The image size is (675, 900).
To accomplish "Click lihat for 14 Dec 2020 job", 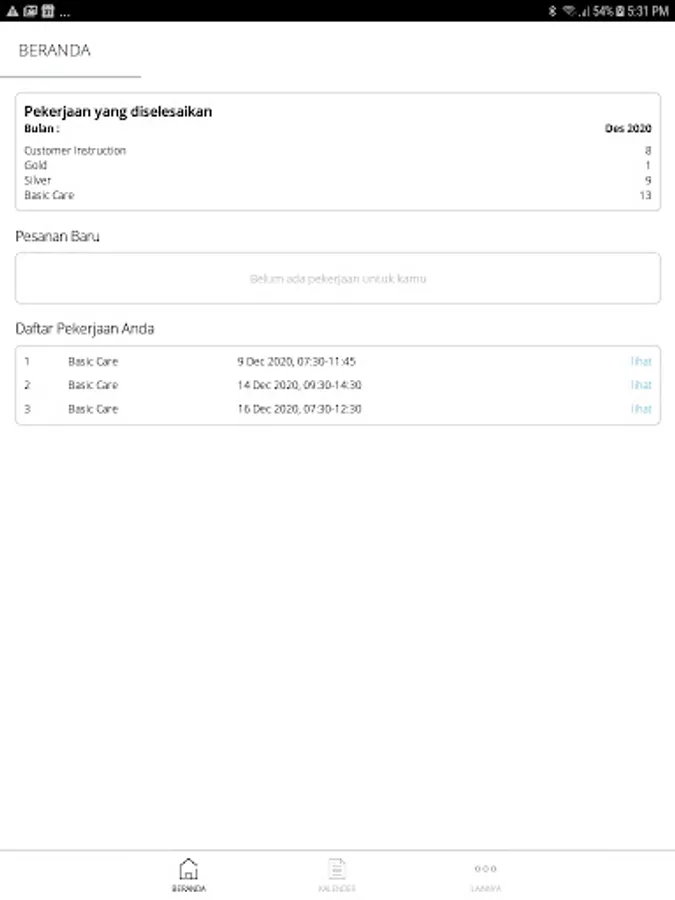I will tap(641, 385).
